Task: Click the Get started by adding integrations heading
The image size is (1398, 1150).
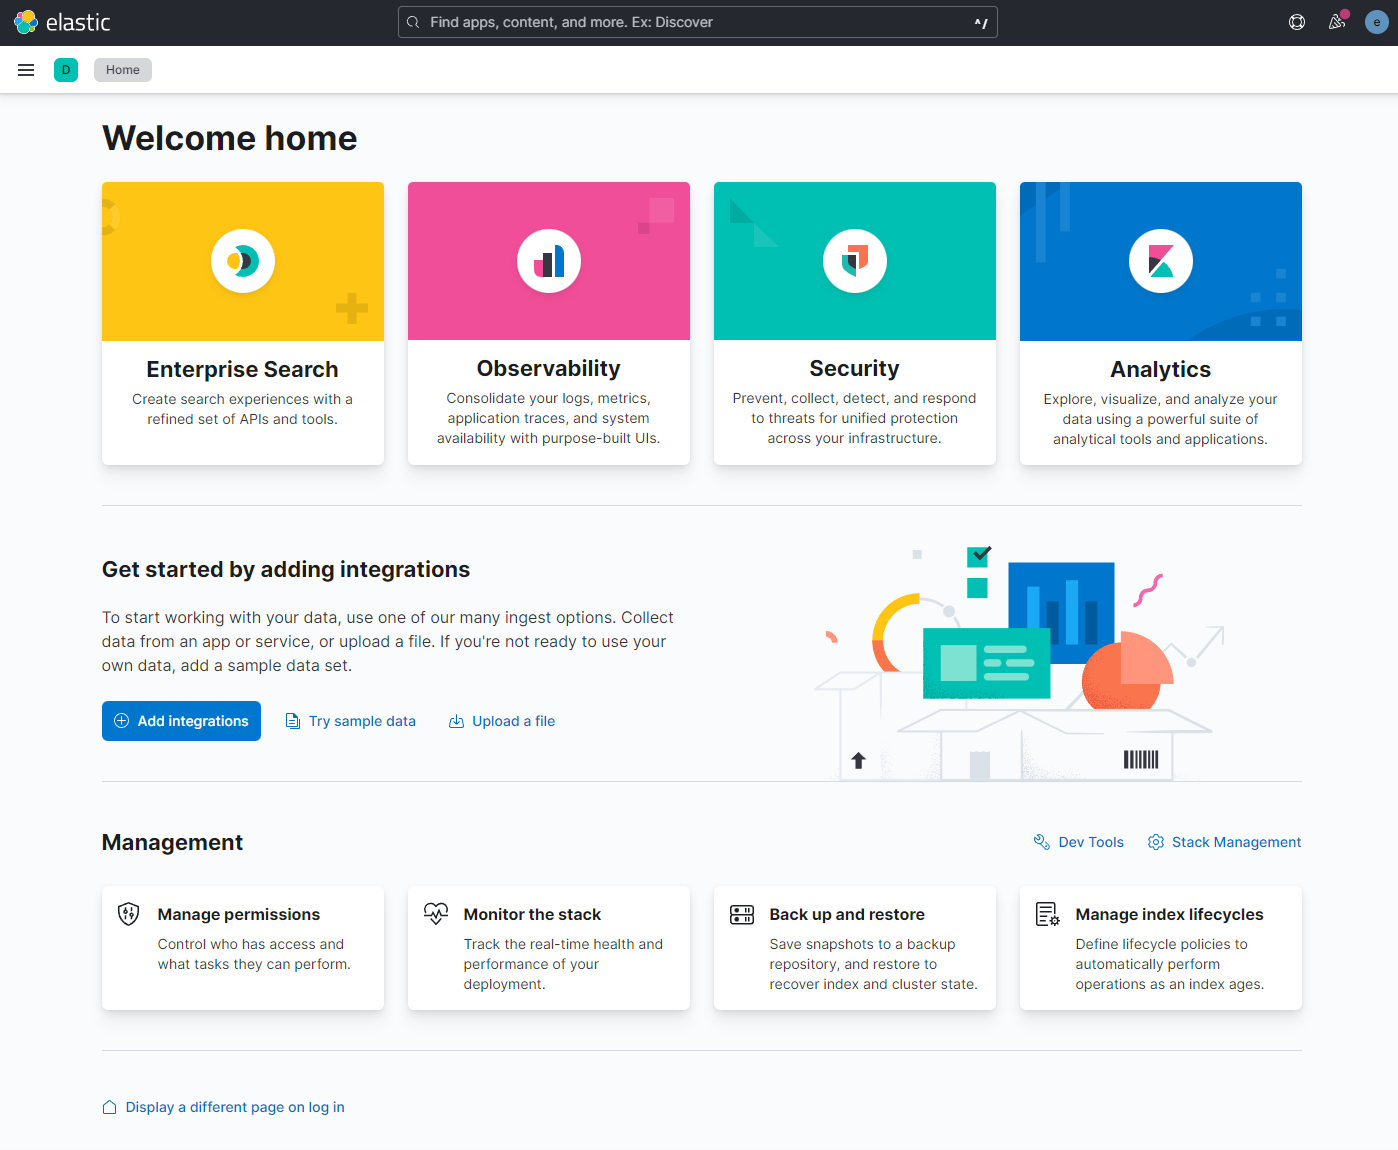Action: coord(286,569)
